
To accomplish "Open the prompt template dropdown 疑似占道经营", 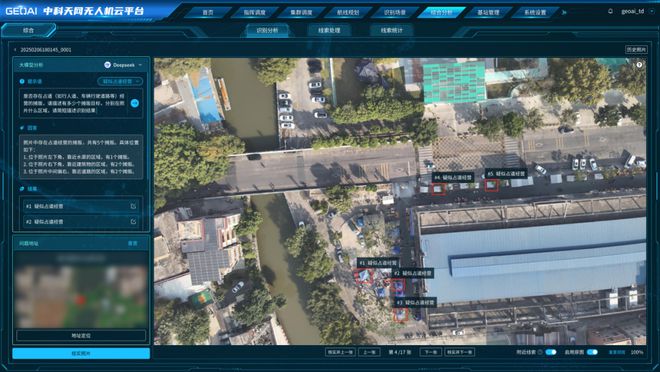I will 120,81.
